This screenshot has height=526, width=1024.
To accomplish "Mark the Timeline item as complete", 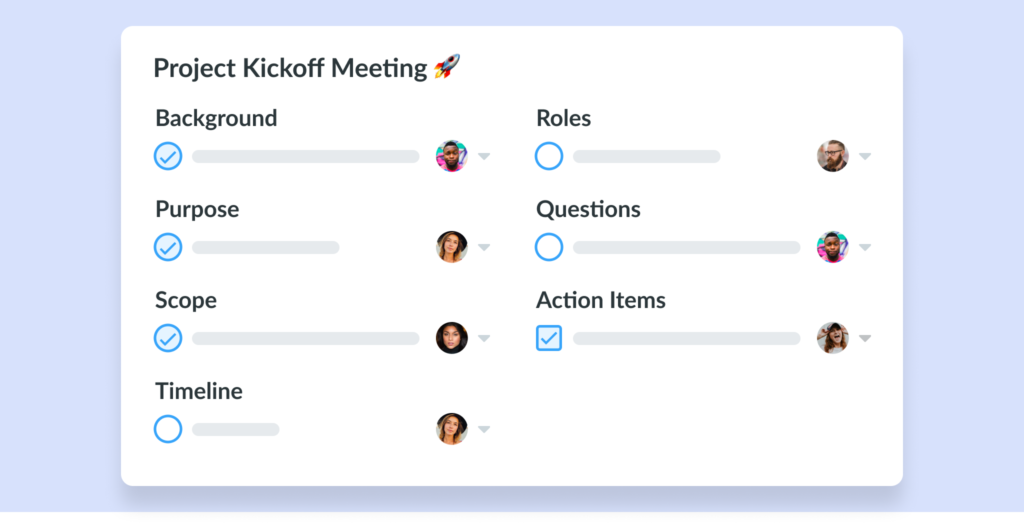I will coord(168,429).
